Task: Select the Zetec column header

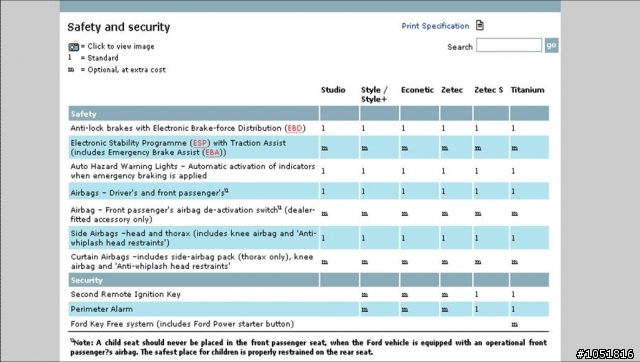Action: (x=452, y=90)
